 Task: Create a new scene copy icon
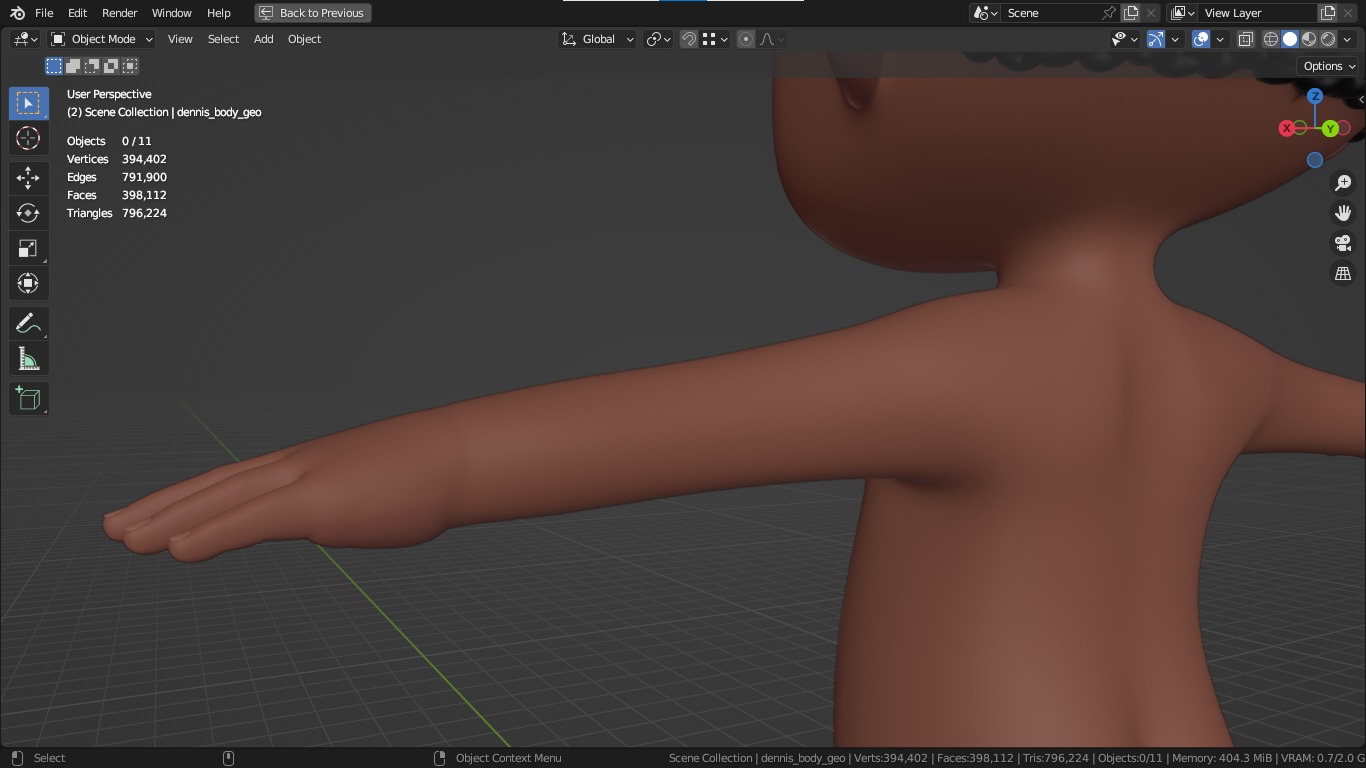tap(1131, 13)
